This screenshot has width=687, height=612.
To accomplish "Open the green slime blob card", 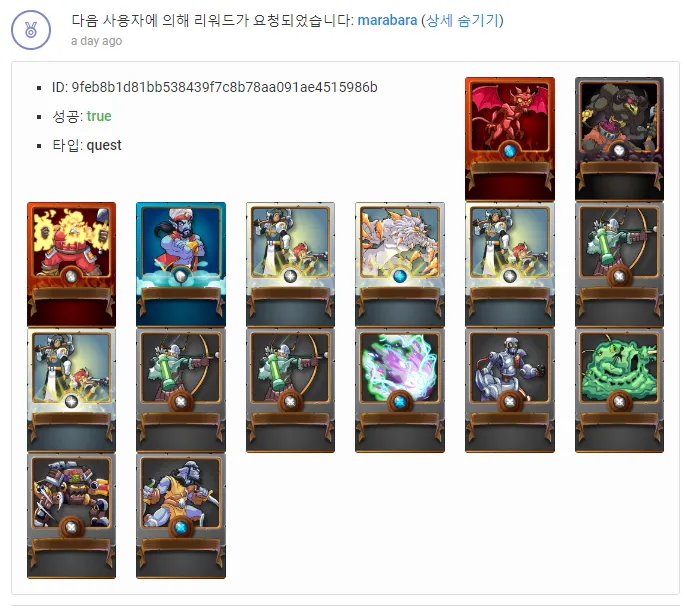I will click(x=619, y=390).
